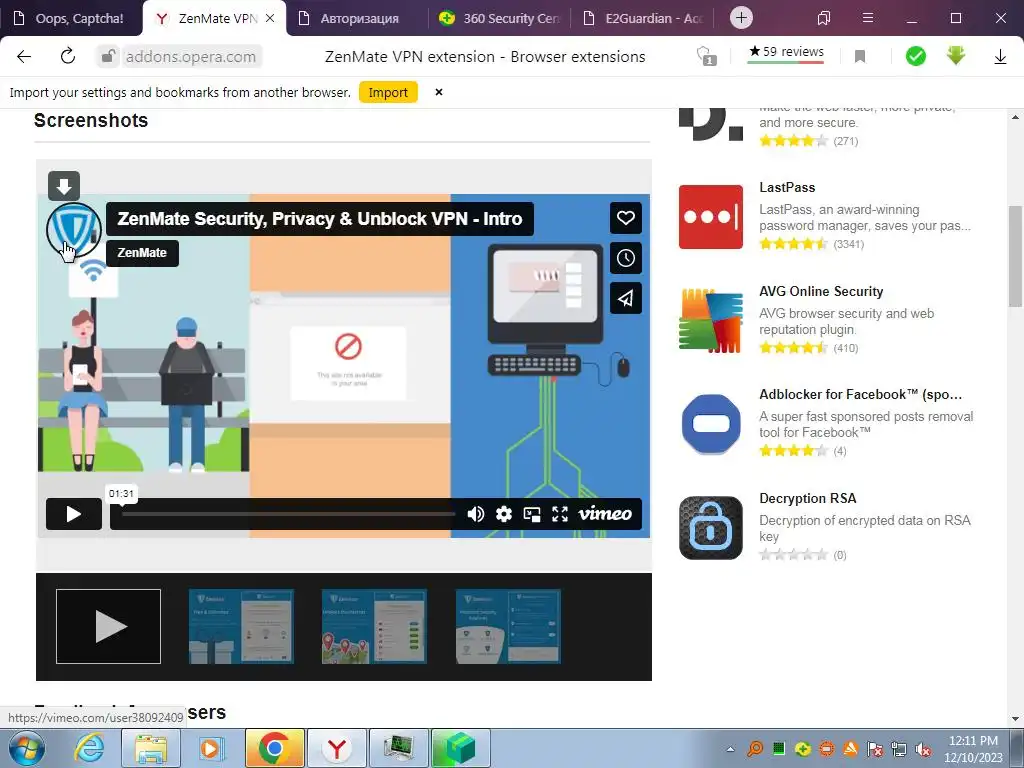
Task: Open Google Chrome from taskbar
Action: click(x=274, y=748)
